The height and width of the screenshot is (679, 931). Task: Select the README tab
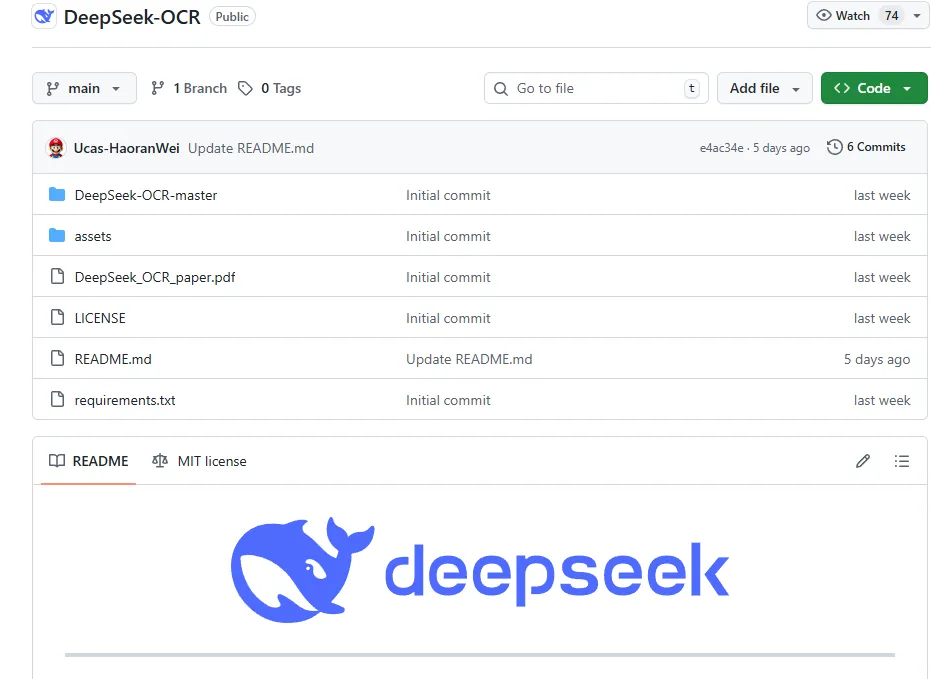[x=88, y=461]
